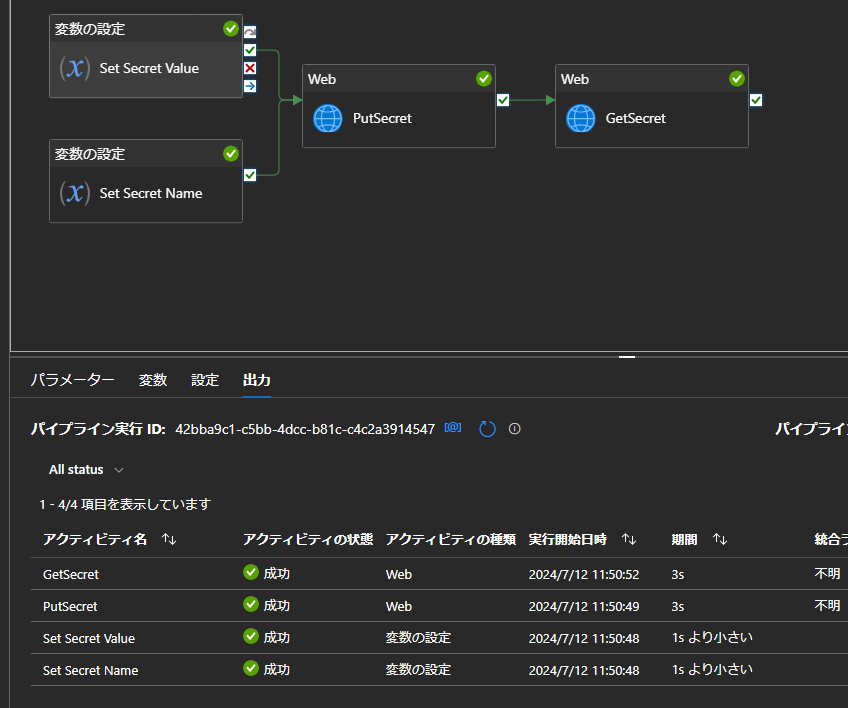Select the GetSecret Web activity node

[652, 106]
